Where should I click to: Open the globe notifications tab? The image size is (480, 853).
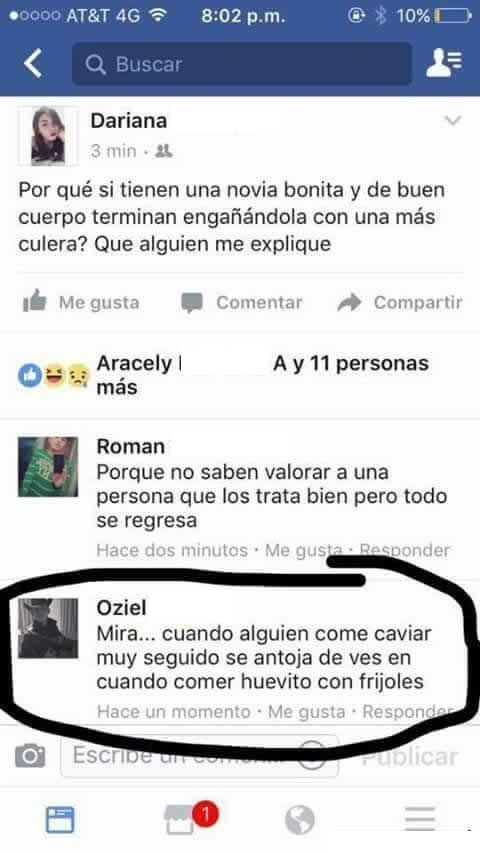(300, 820)
